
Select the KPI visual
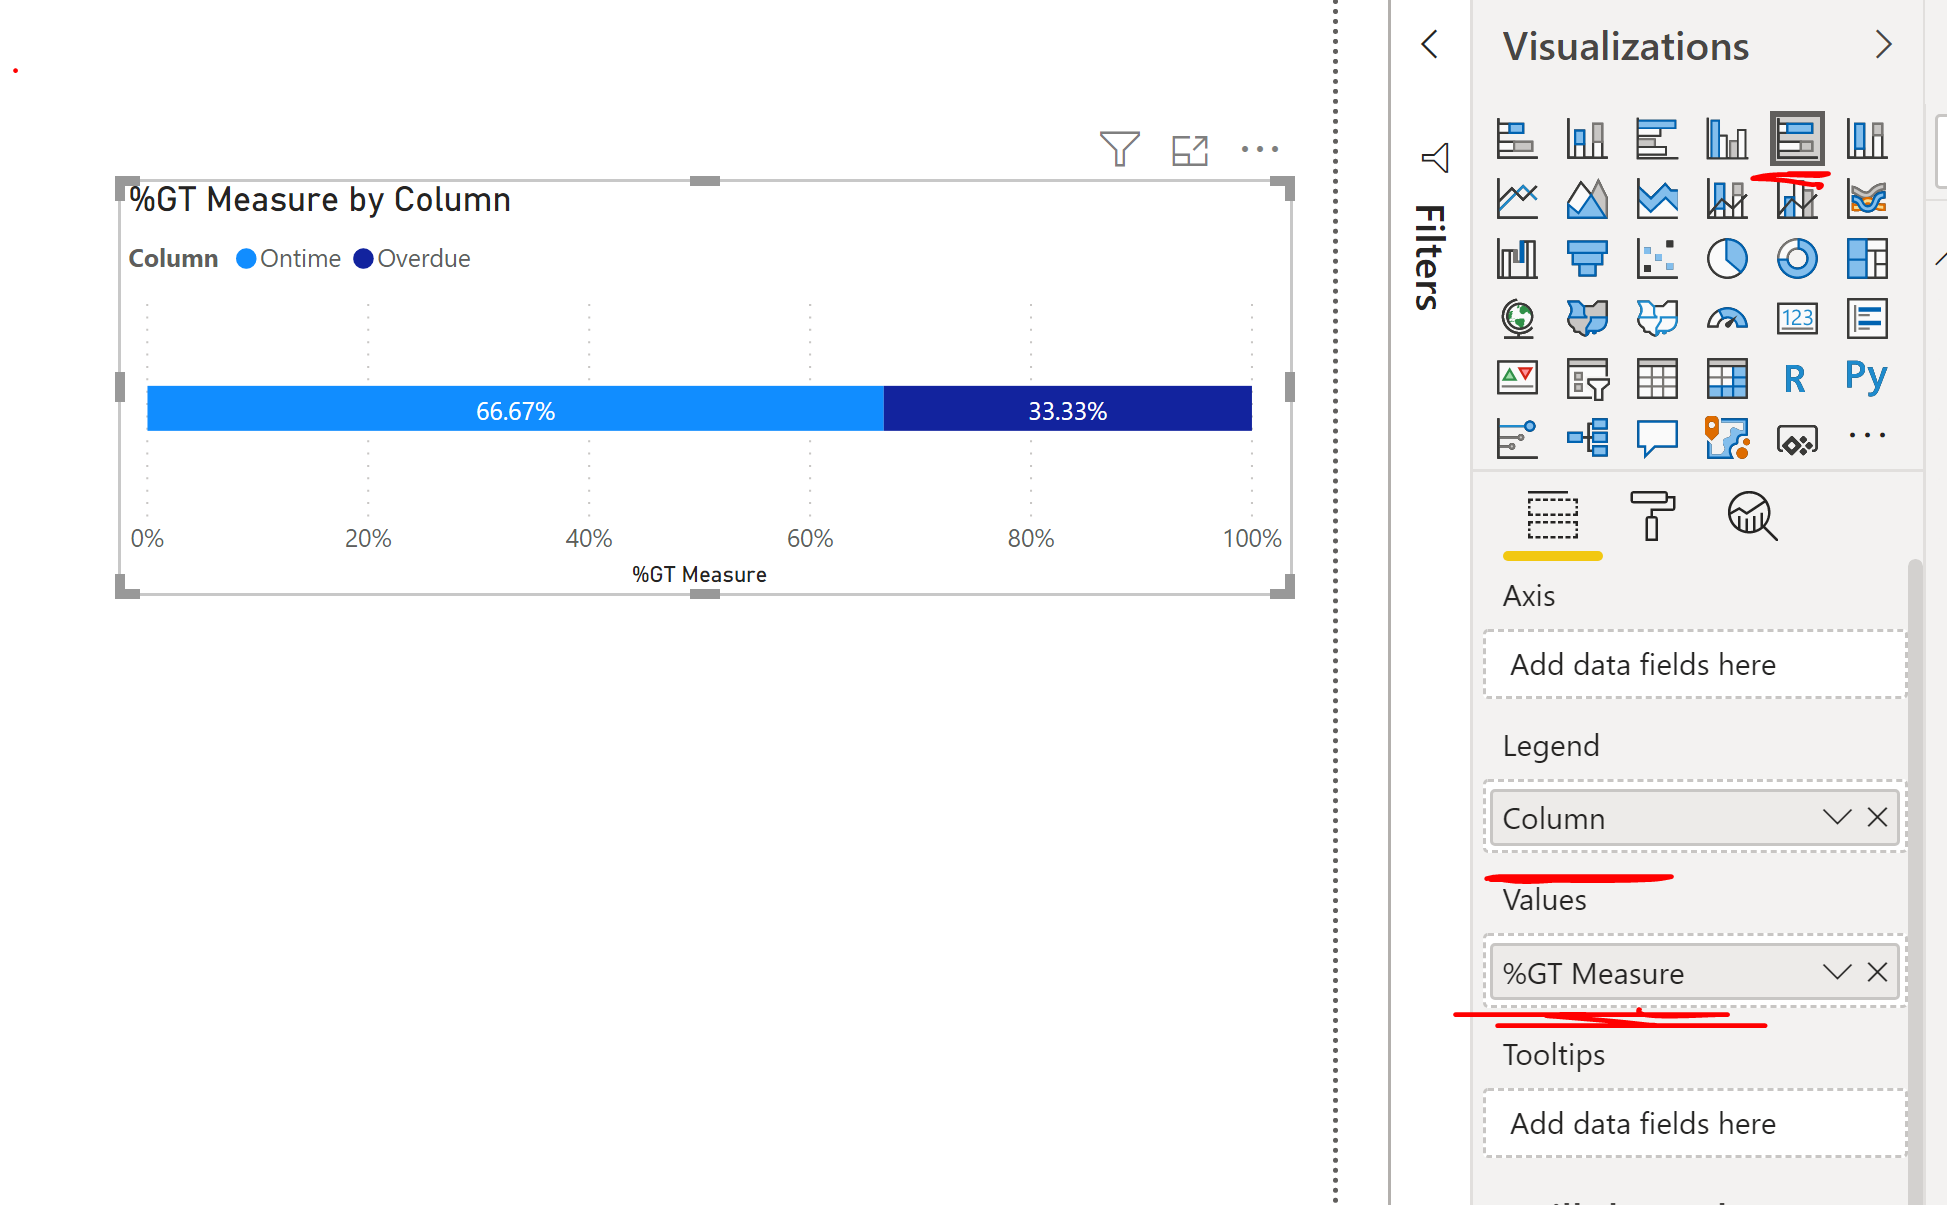1517,379
